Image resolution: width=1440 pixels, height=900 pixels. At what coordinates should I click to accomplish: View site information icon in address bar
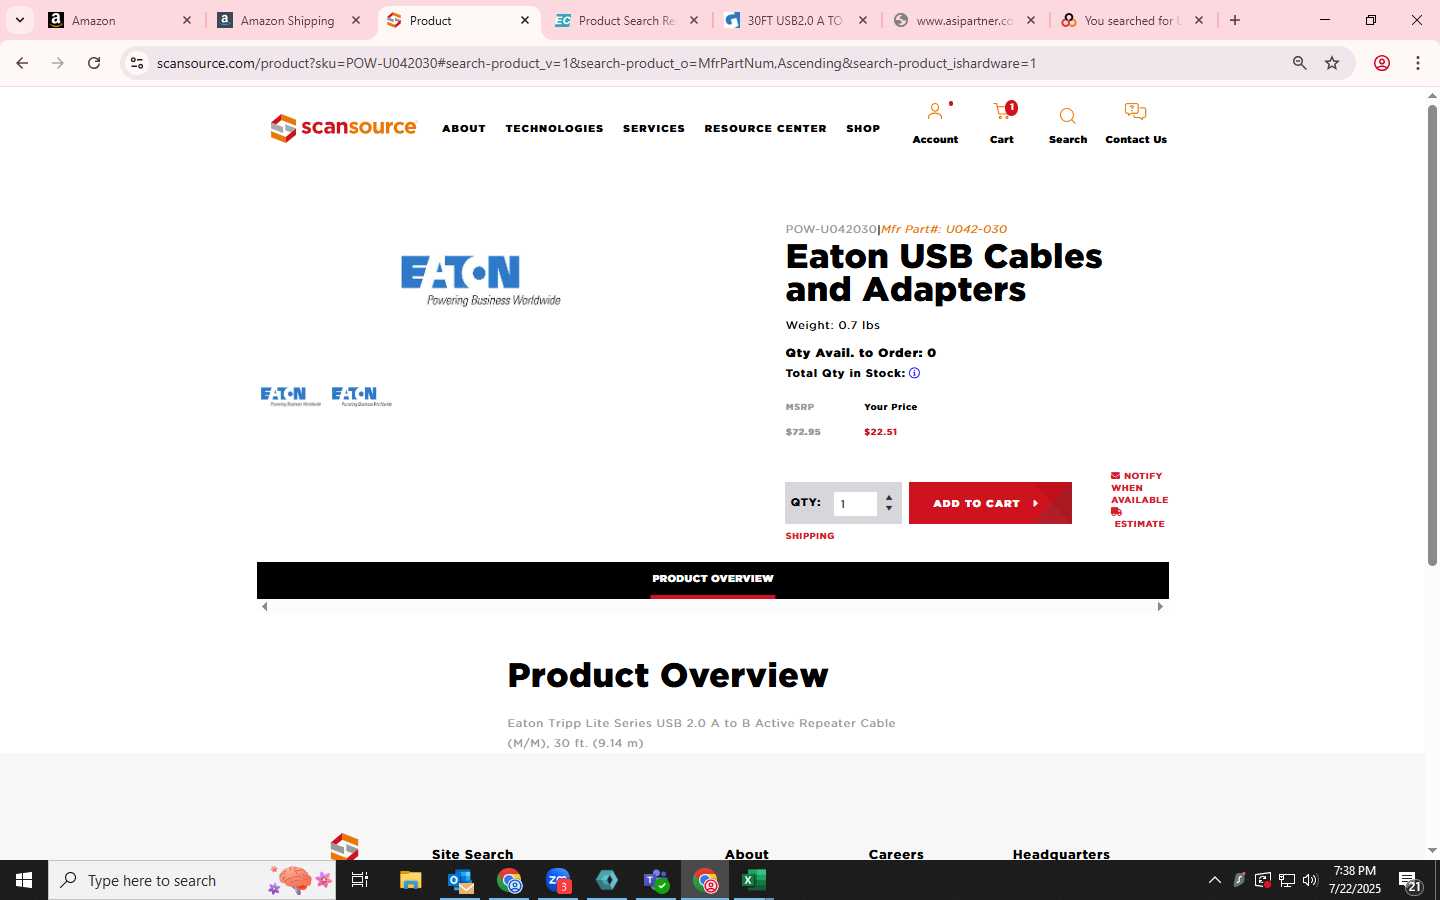(137, 63)
